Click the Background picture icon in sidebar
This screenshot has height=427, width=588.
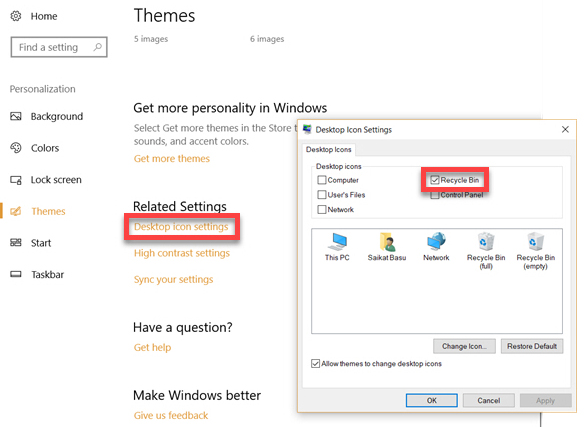[x=16, y=116]
